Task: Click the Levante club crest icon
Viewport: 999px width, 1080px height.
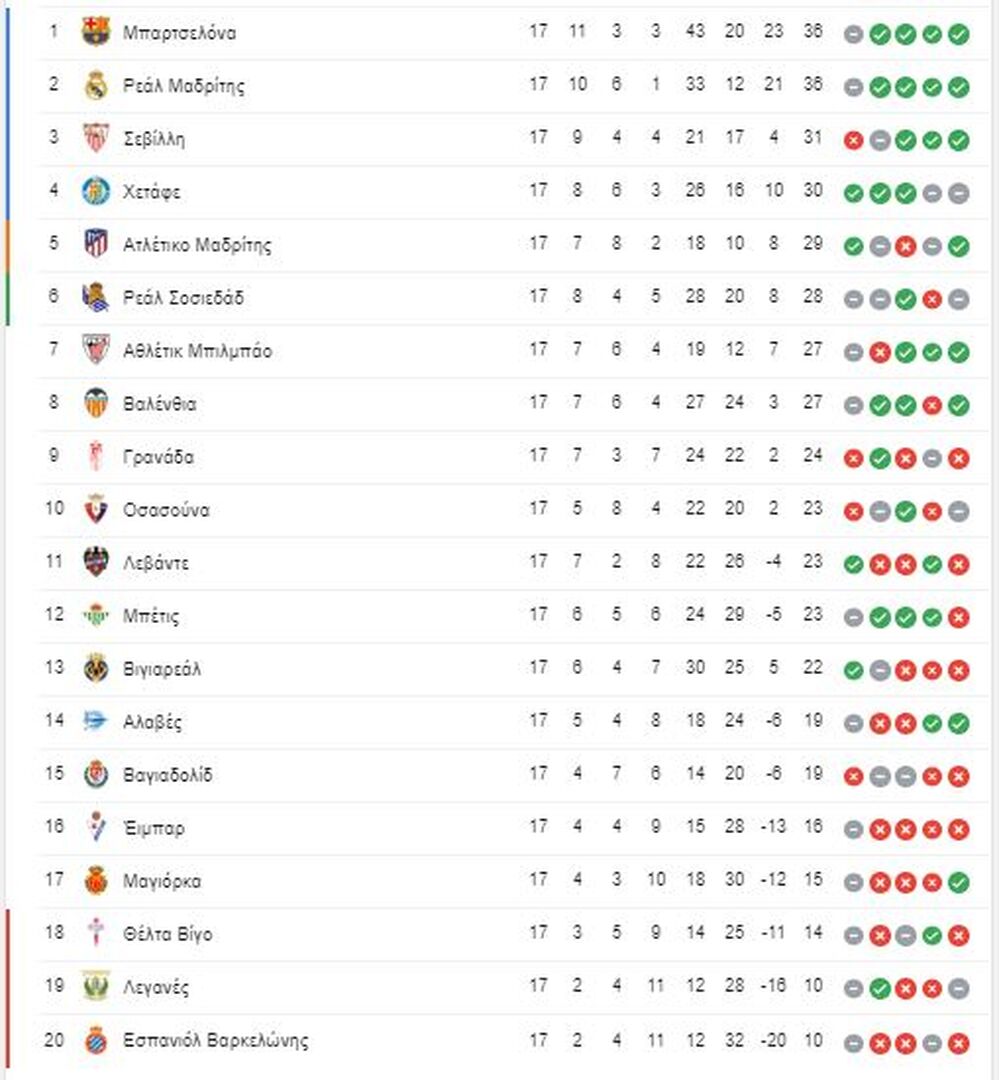Action: [96, 562]
